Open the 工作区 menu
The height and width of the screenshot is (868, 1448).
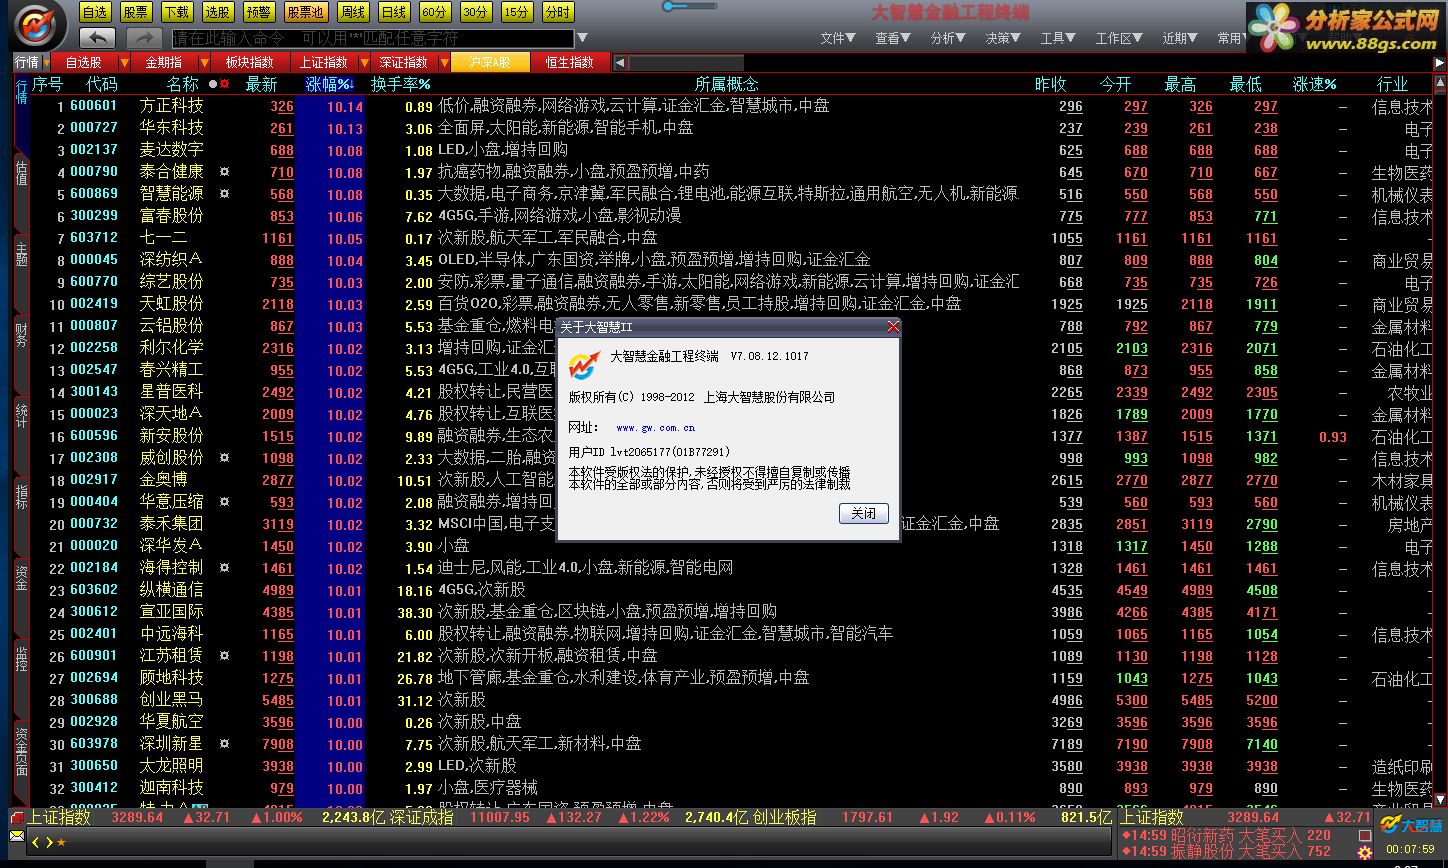(1119, 38)
